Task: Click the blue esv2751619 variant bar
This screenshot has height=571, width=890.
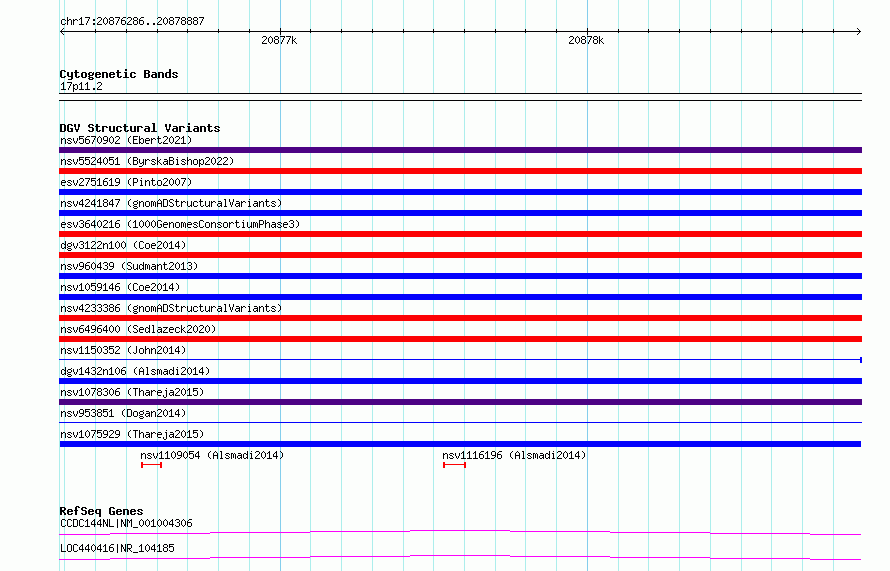Action: pyautogui.click(x=460, y=192)
